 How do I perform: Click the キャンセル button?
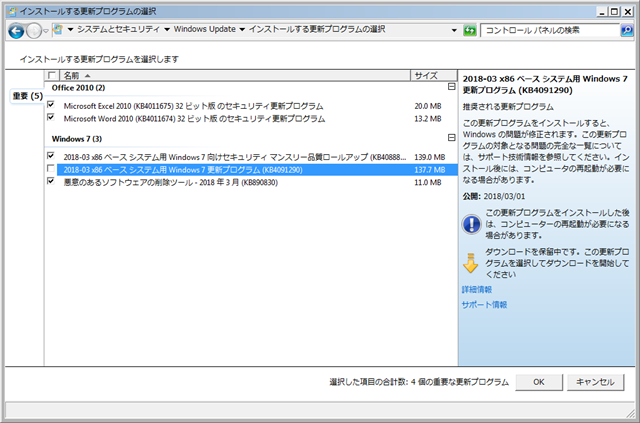tap(595, 382)
